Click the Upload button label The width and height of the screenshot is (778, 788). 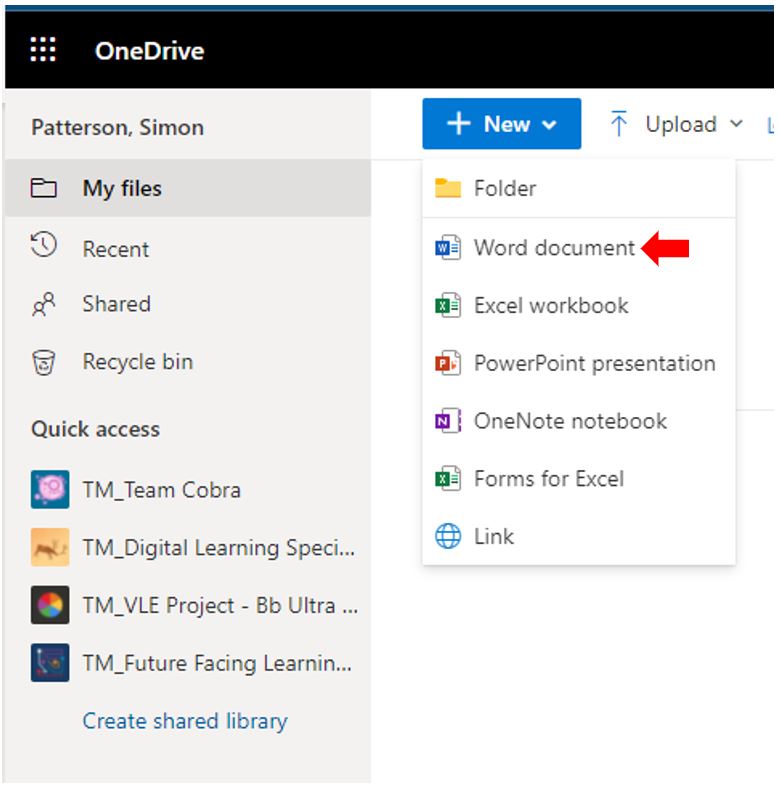pyautogui.click(x=681, y=124)
